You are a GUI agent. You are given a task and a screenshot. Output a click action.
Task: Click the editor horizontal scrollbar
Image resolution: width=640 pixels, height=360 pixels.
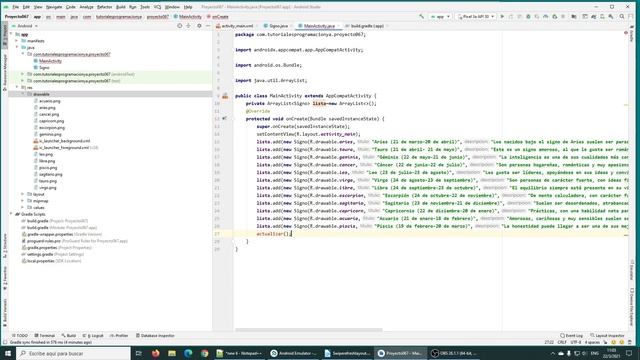309,330
